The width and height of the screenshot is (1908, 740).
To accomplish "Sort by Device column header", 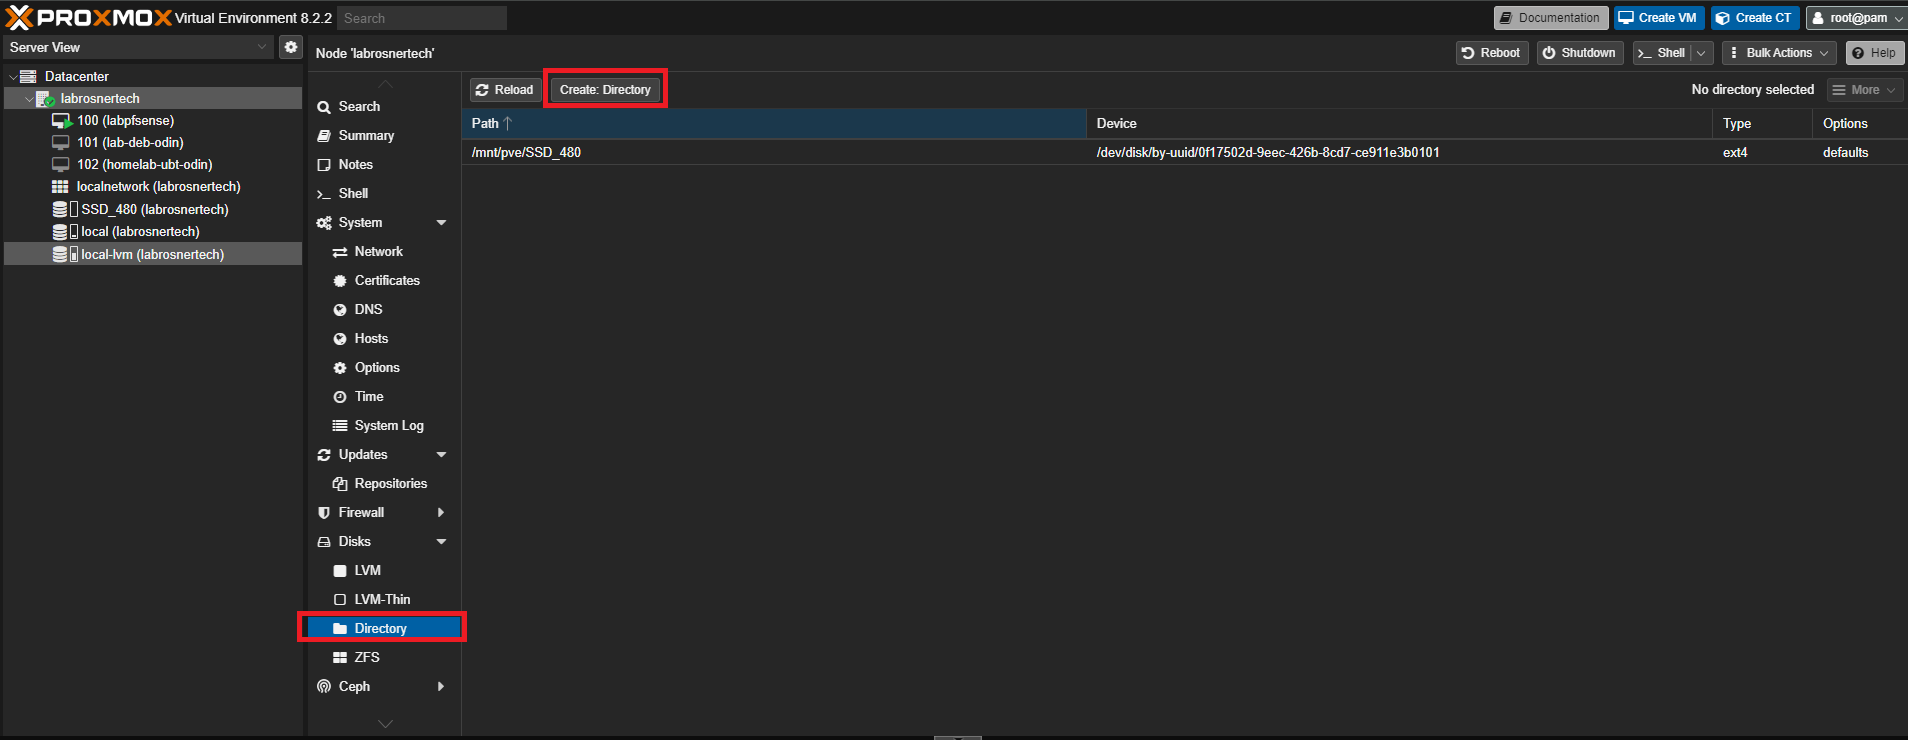I will 1399,123.
